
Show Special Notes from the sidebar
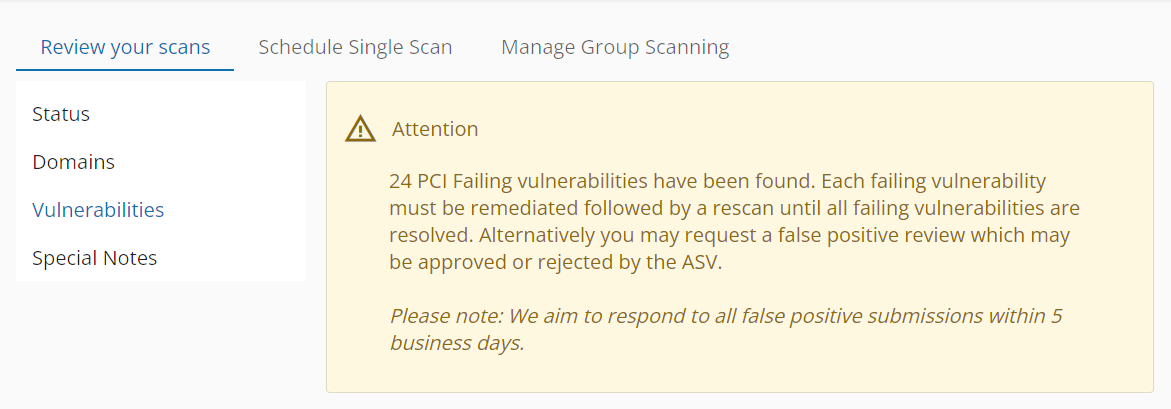(x=94, y=258)
